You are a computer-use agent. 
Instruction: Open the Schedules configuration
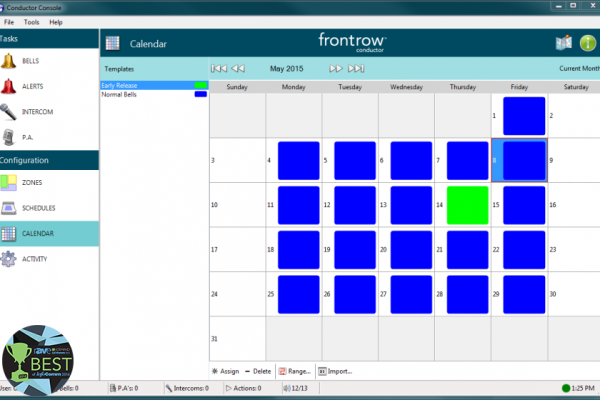click(49, 208)
